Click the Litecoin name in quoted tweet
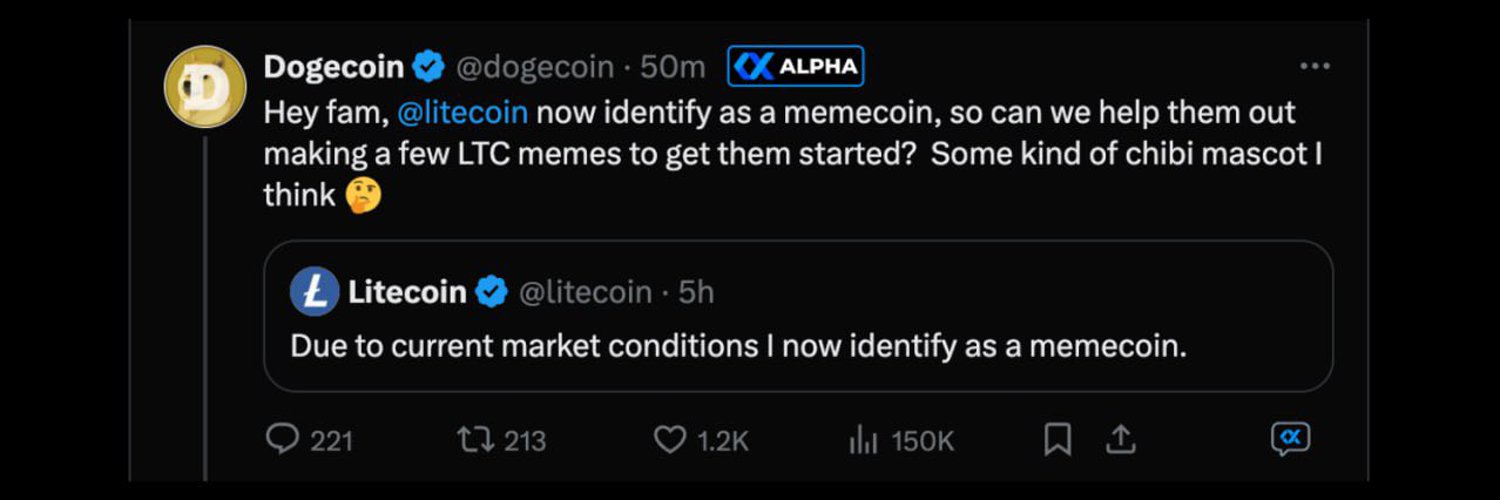 pos(407,292)
